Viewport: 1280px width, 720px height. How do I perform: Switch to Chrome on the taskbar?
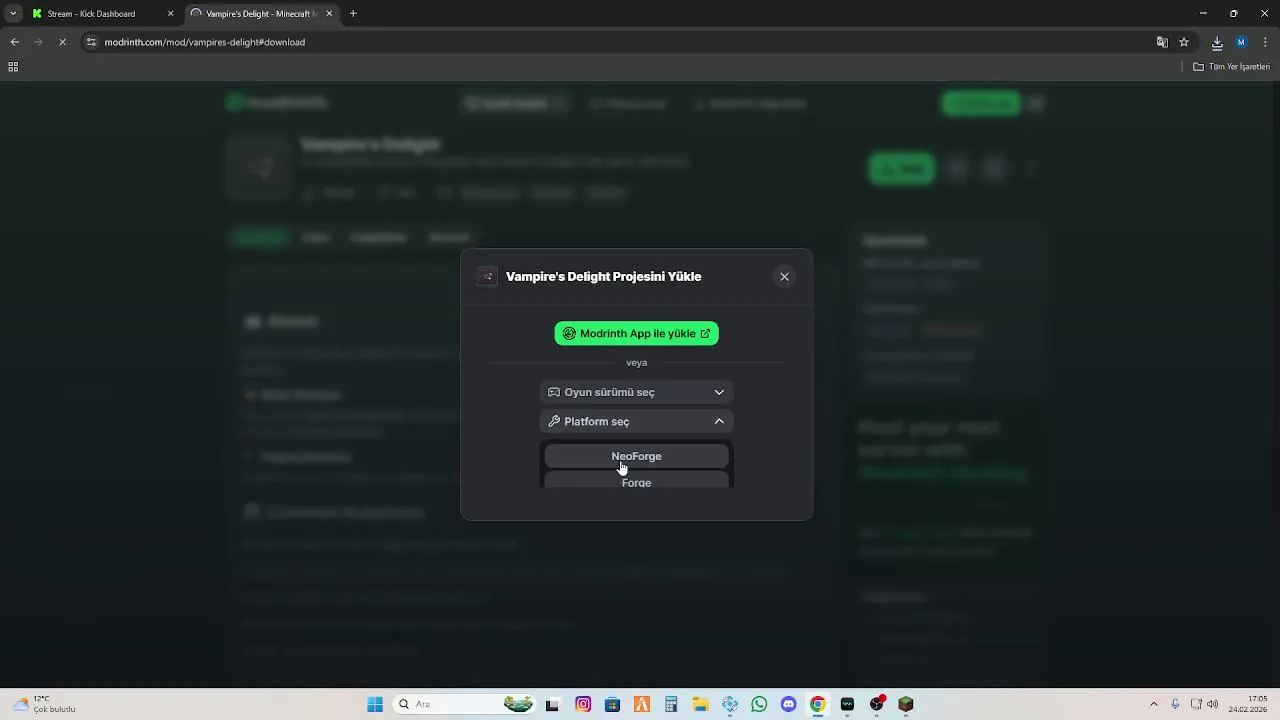(x=818, y=704)
